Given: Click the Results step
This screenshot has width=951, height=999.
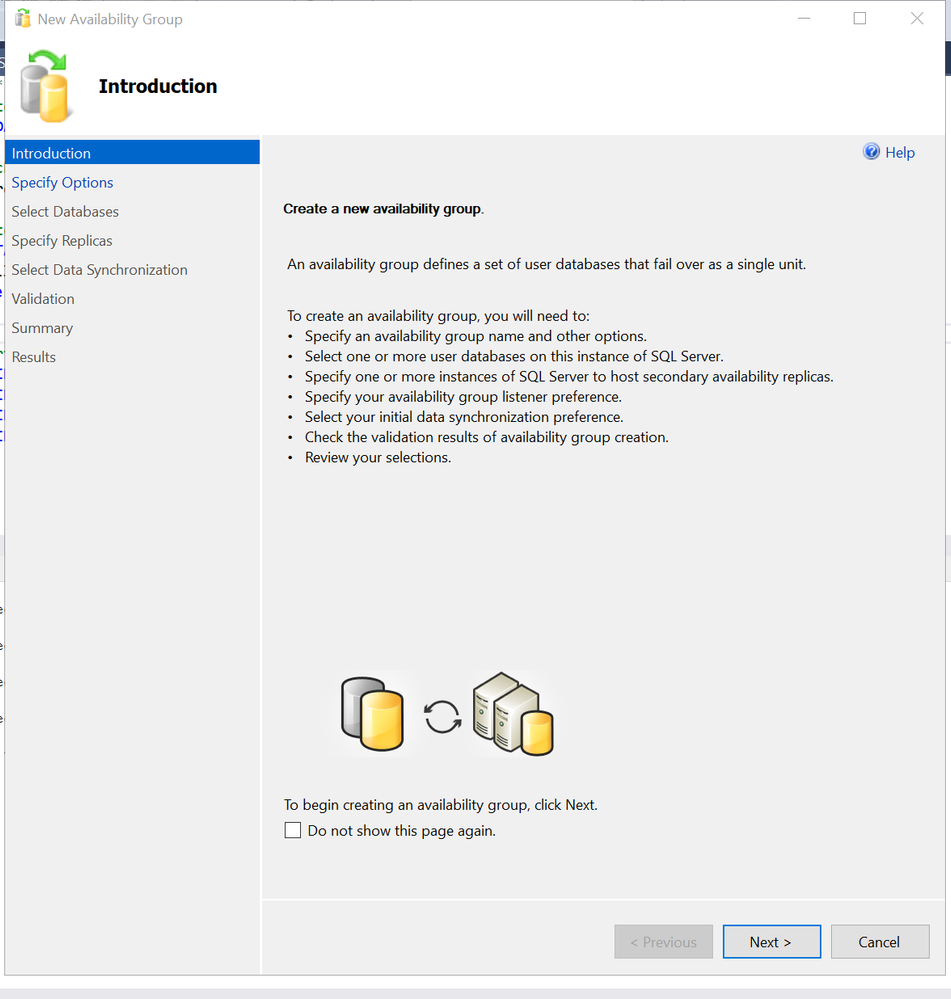Looking at the screenshot, I should (34, 357).
